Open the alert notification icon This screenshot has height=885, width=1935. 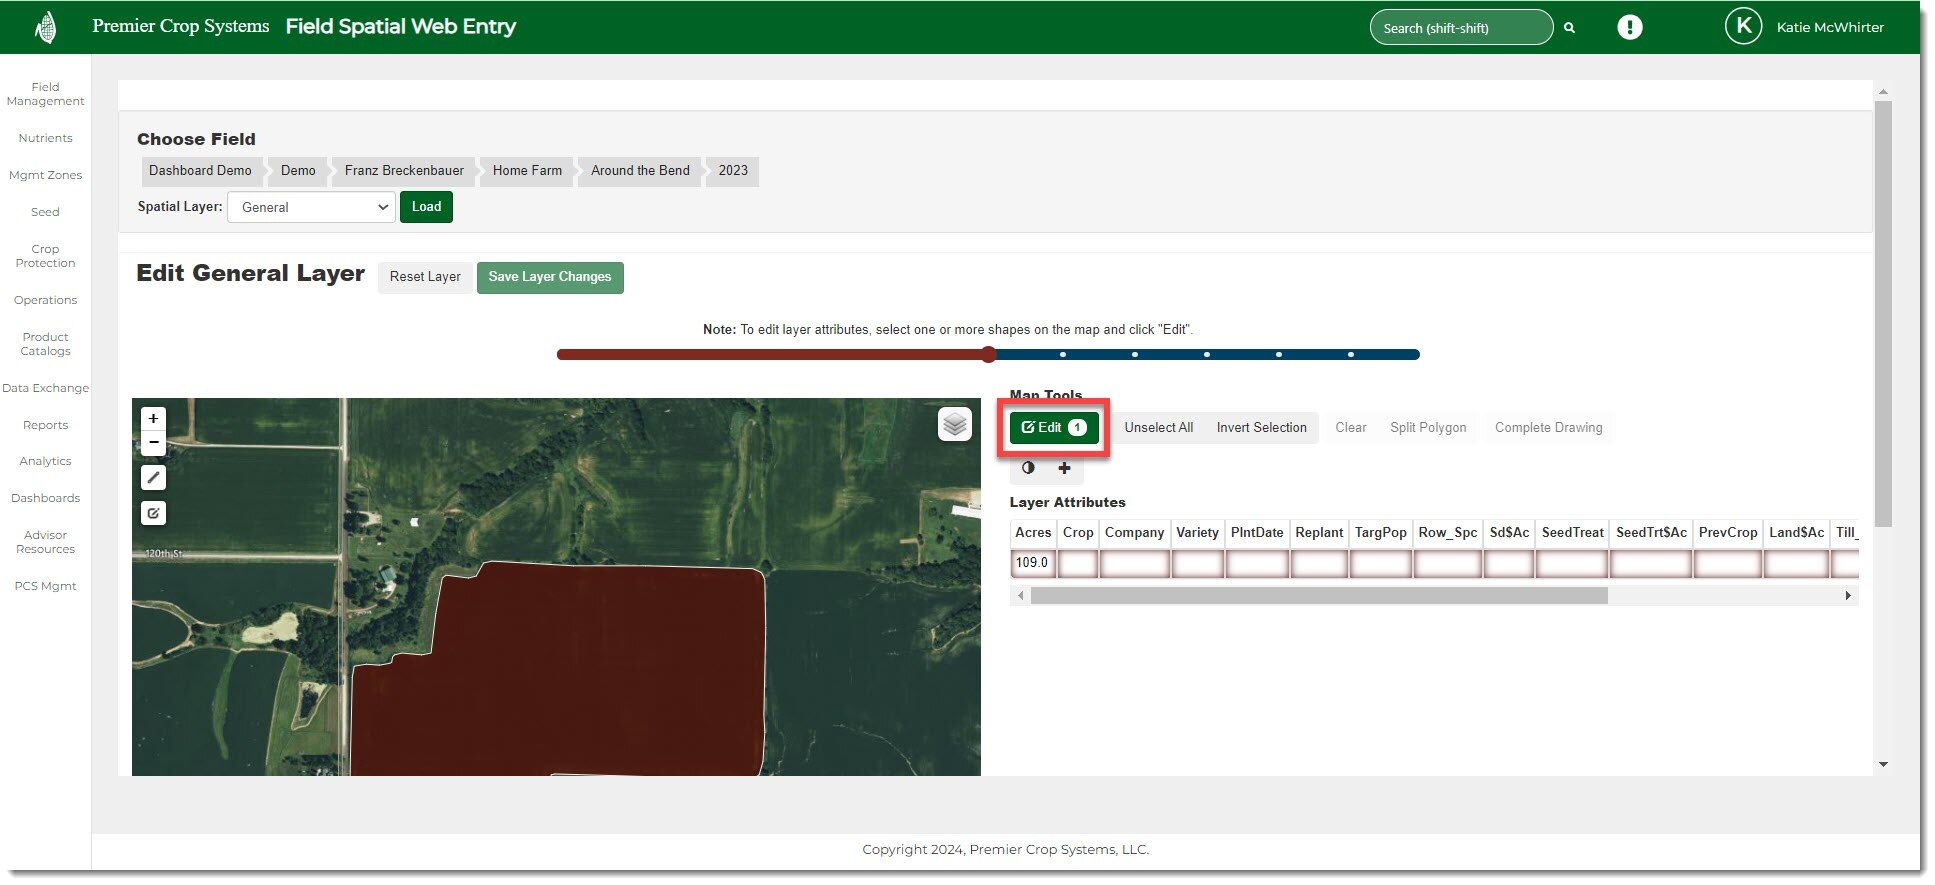coord(1629,28)
